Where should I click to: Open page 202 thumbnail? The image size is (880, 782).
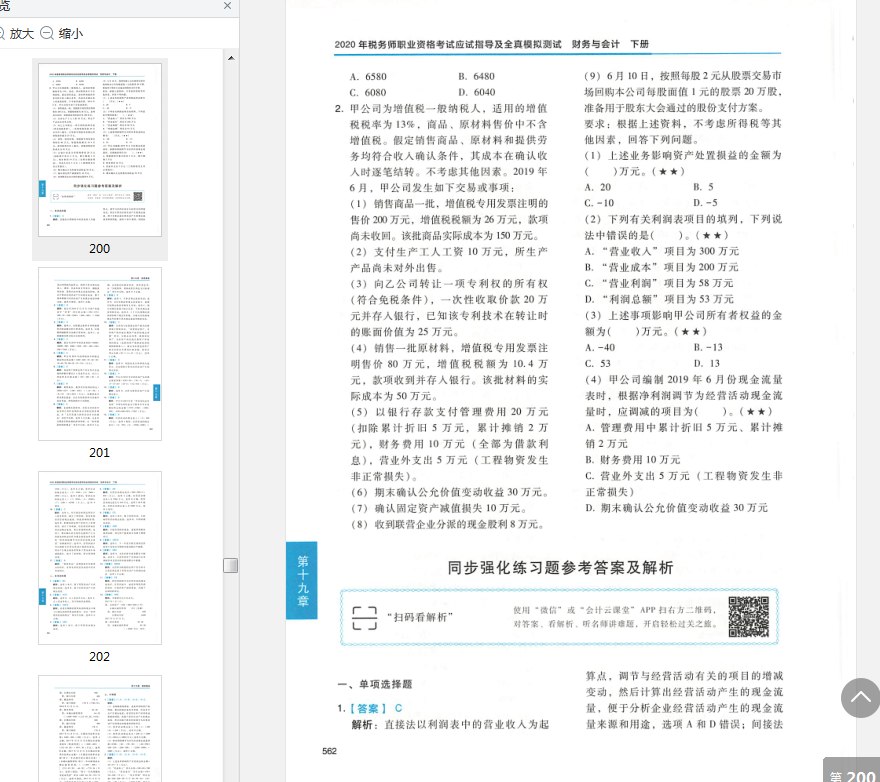100,557
